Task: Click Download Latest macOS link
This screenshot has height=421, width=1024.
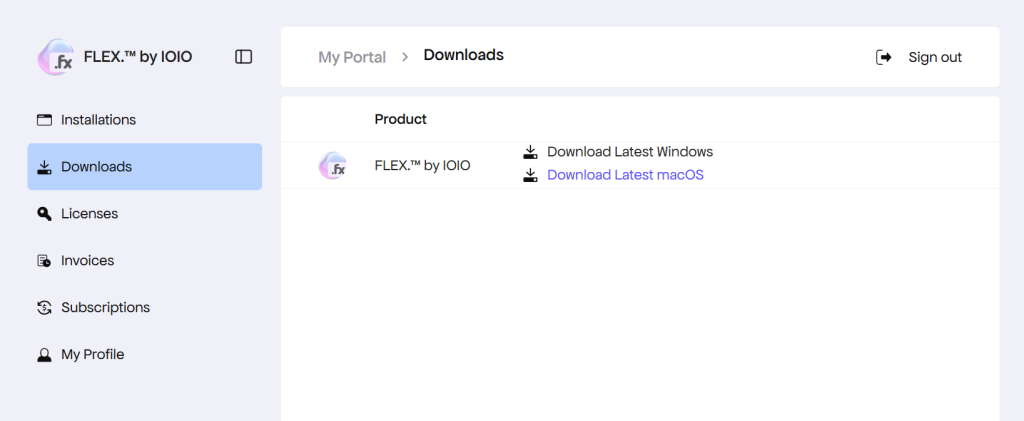Action: [x=625, y=175]
